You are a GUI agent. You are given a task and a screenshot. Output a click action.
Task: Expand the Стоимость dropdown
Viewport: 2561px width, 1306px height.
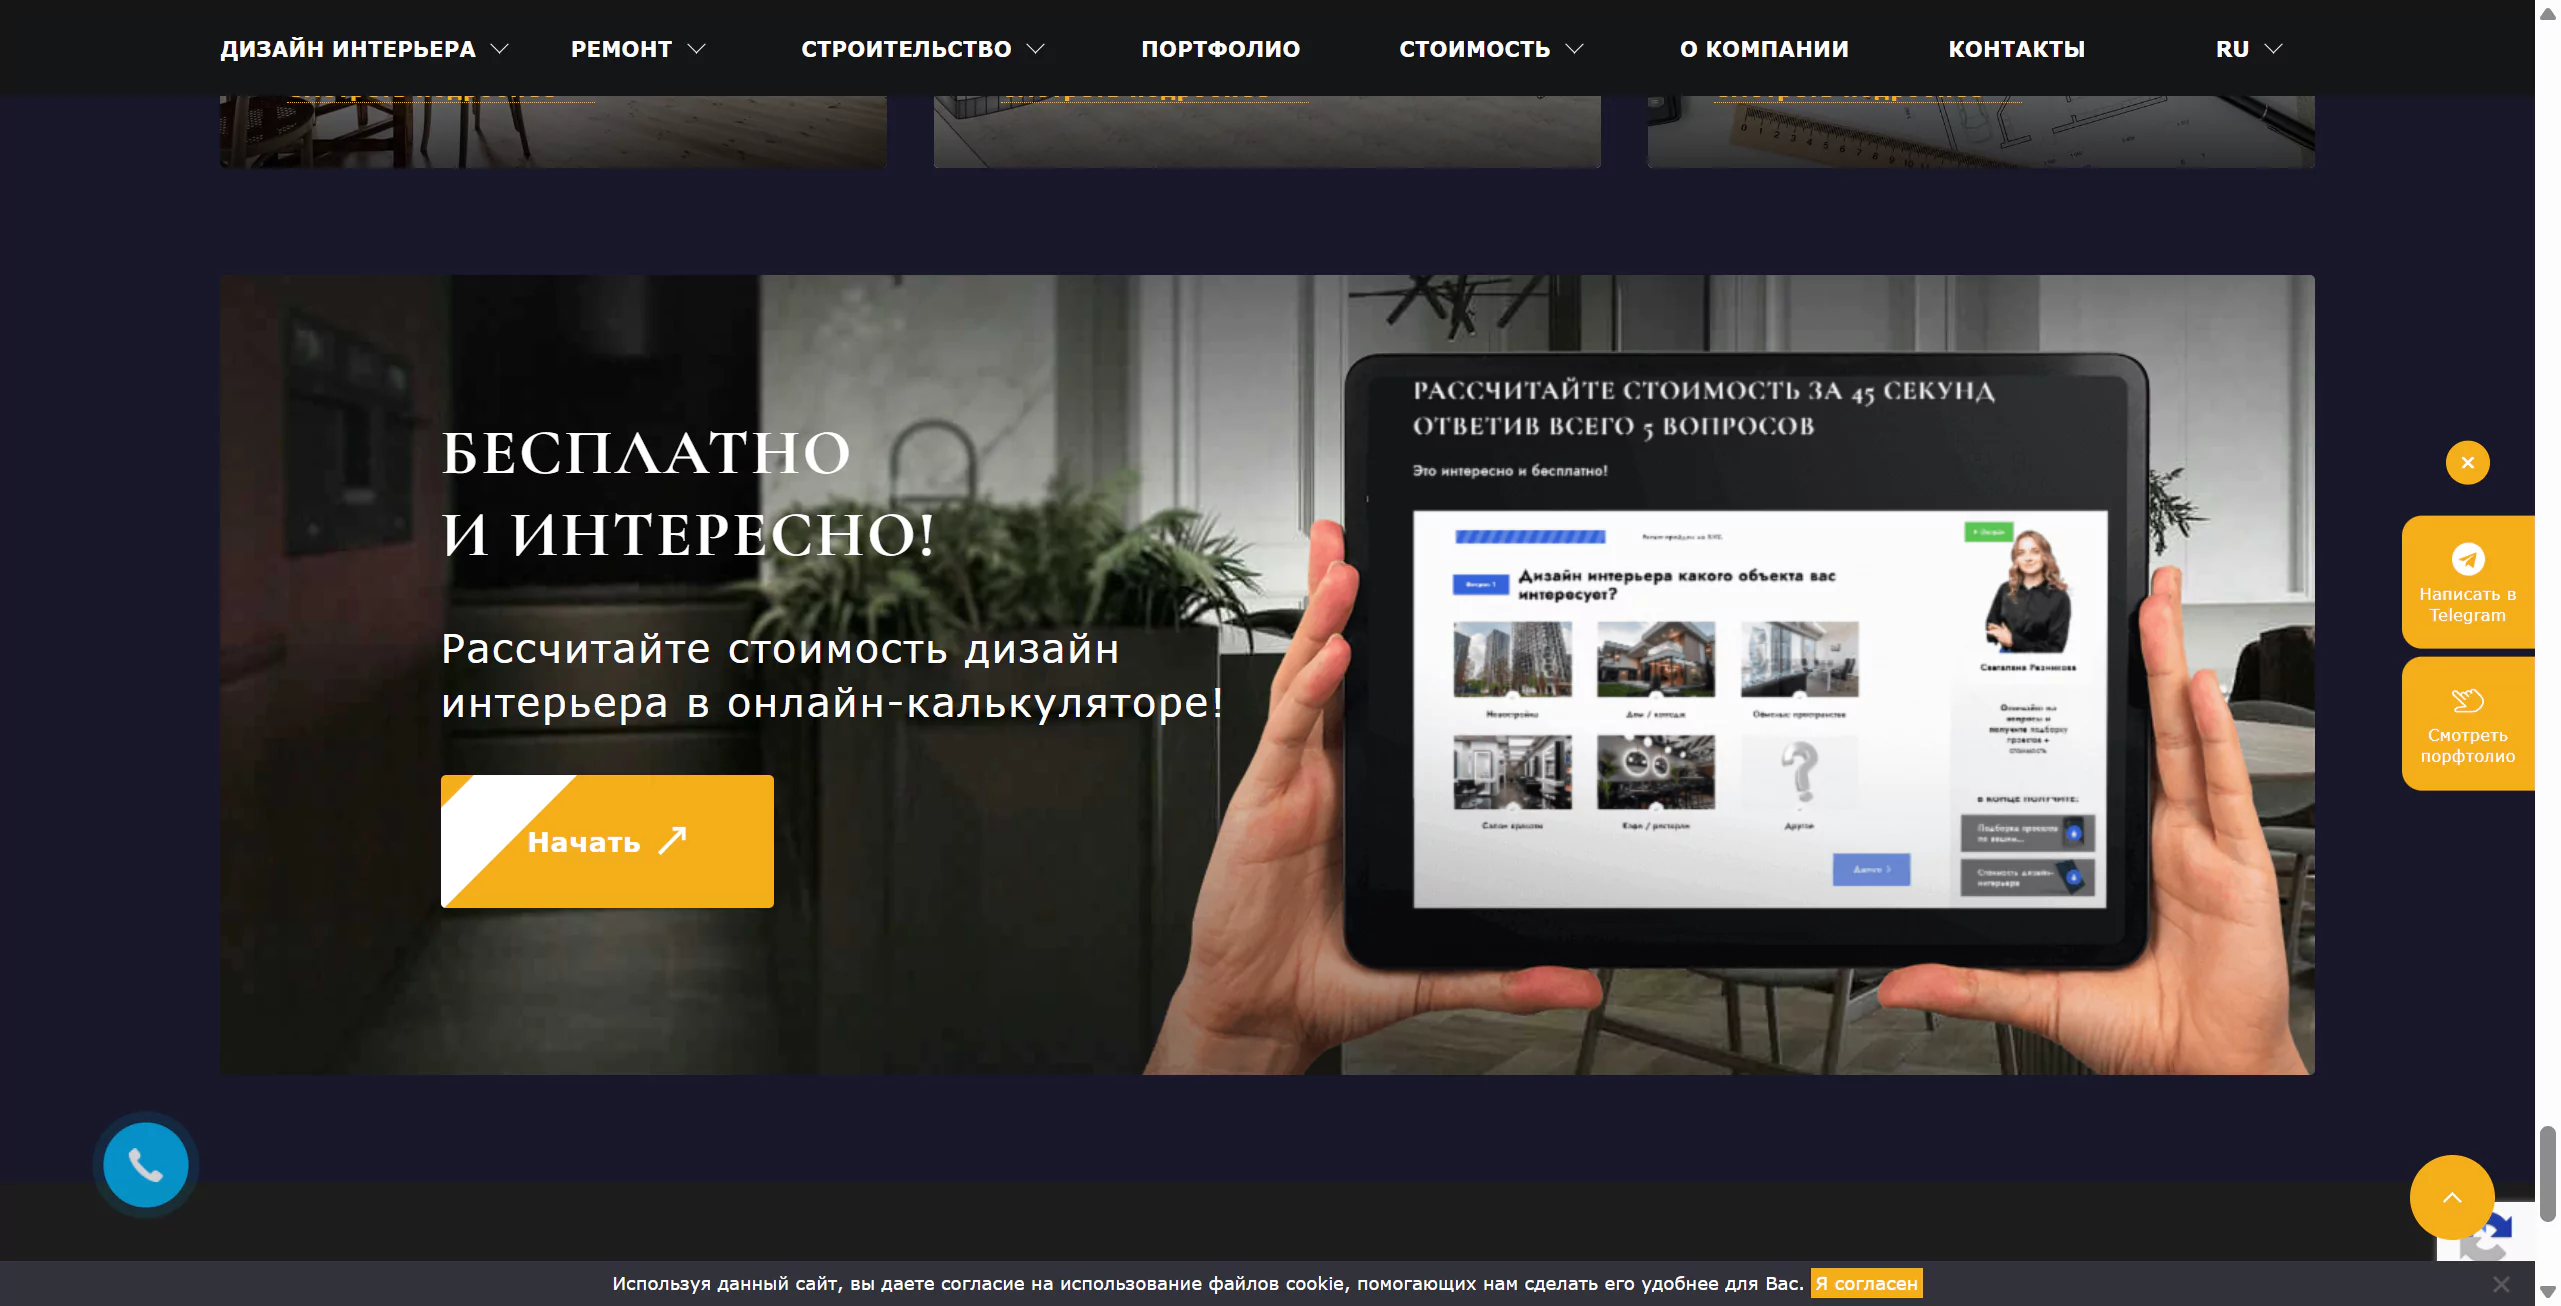tap(1574, 49)
